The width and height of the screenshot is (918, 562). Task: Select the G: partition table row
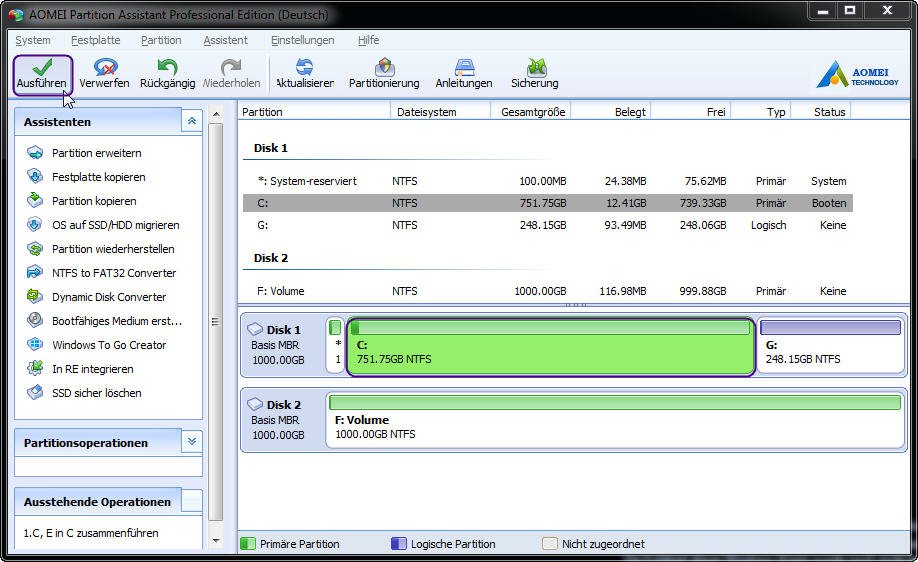pos(547,225)
